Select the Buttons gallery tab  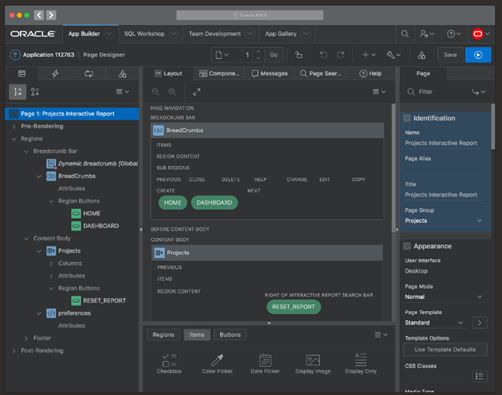[230, 335]
